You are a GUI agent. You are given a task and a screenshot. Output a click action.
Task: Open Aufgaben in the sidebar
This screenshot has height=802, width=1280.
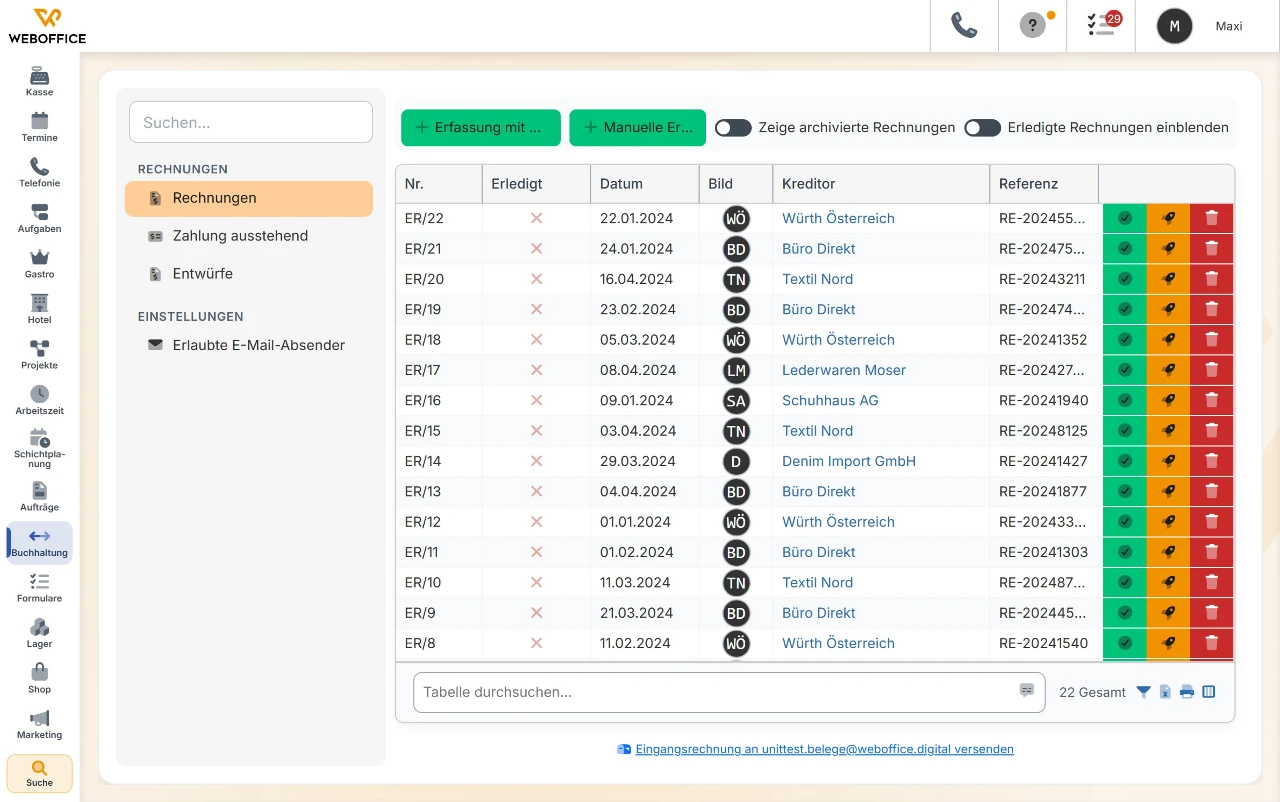pyautogui.click(x=39, y=218)
